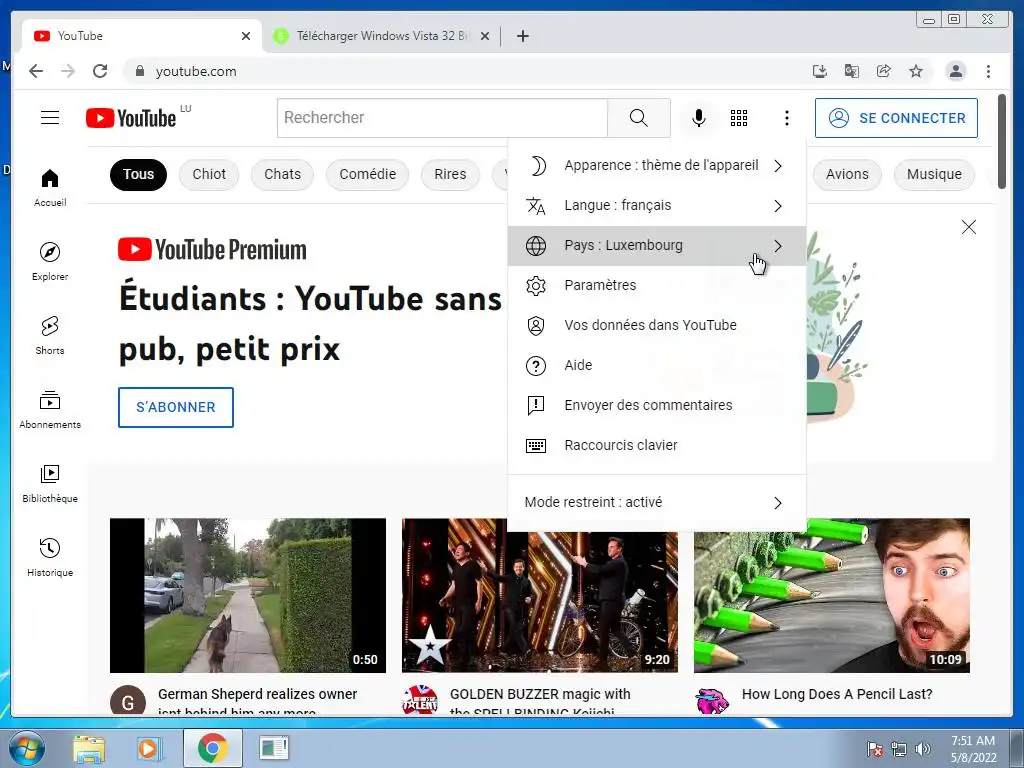Click the share page icon
Screen dimensions: 1024x768
pyautogui.click(x=884, y=71)
